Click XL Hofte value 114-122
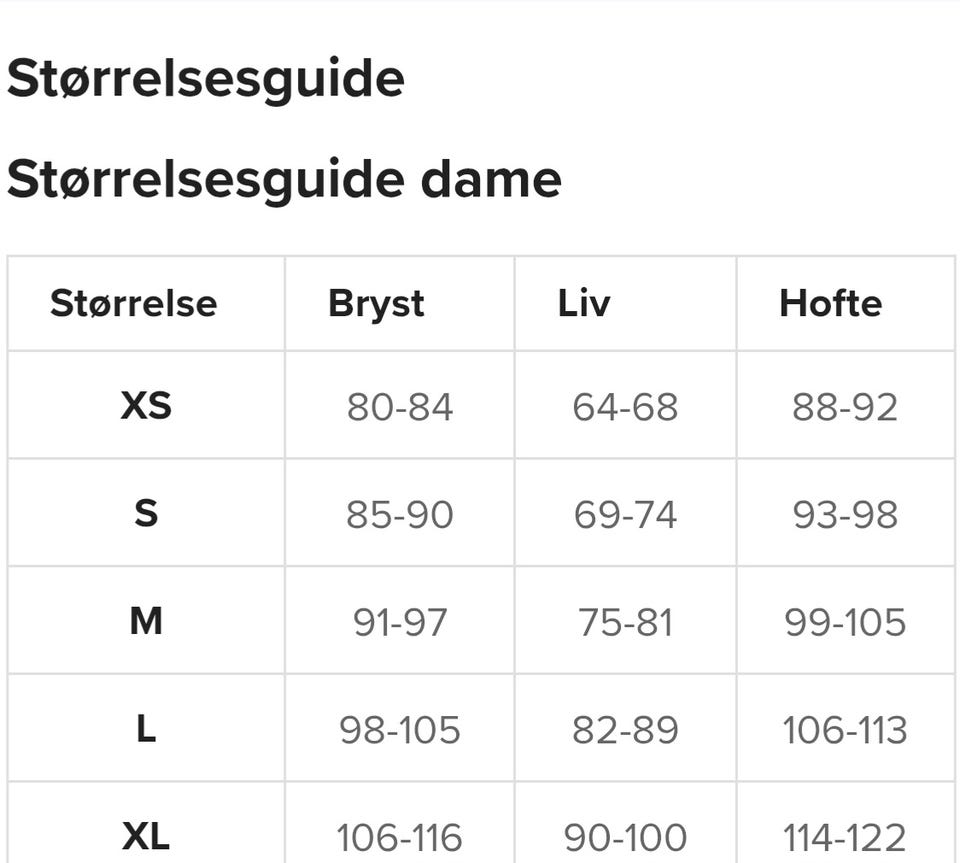This screenshot has height=863, width=960. (x=845, y=837)
